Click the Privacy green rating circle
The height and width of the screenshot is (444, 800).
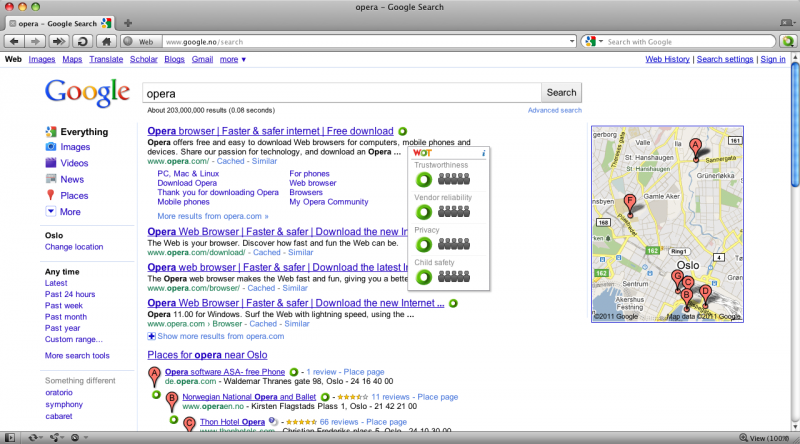coord(423,245)
